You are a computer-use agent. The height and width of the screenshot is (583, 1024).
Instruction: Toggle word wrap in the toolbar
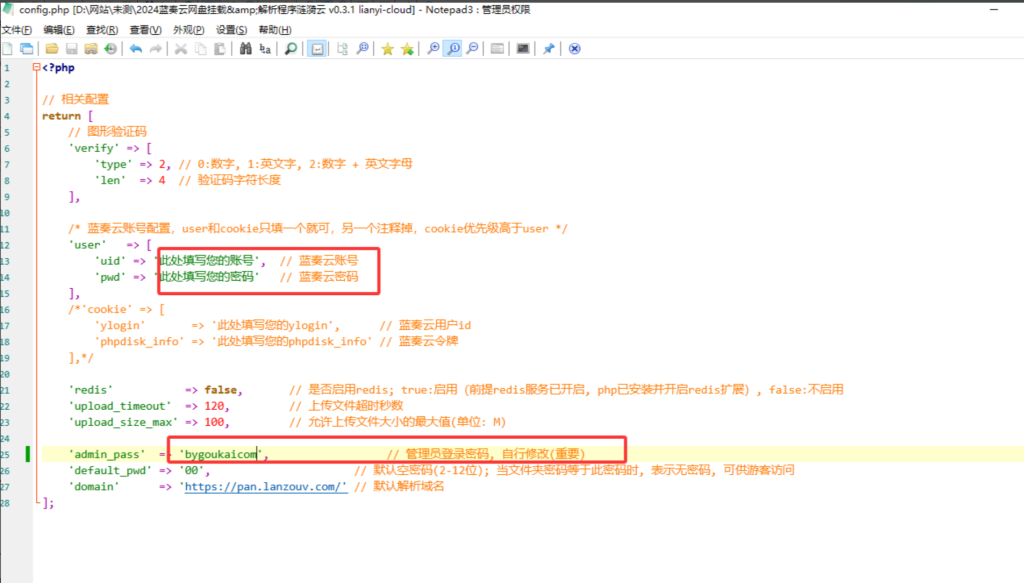point(316,48)
